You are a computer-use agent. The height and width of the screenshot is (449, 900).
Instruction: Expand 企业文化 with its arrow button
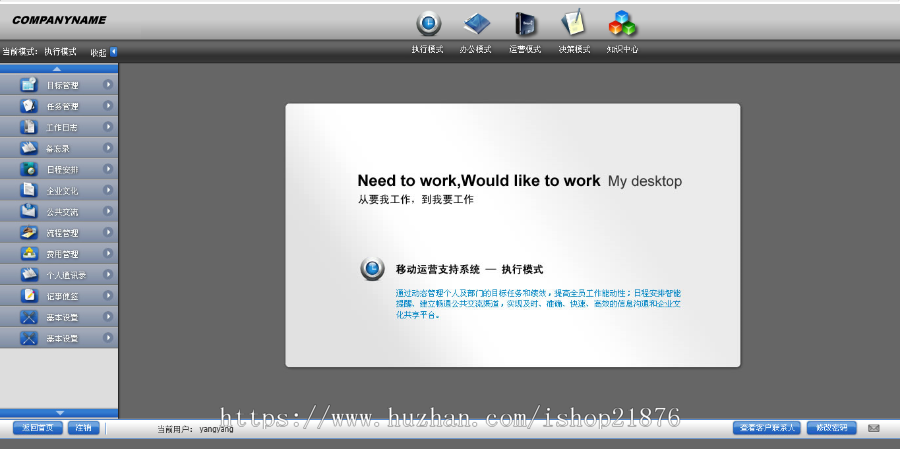coord(108,190)
